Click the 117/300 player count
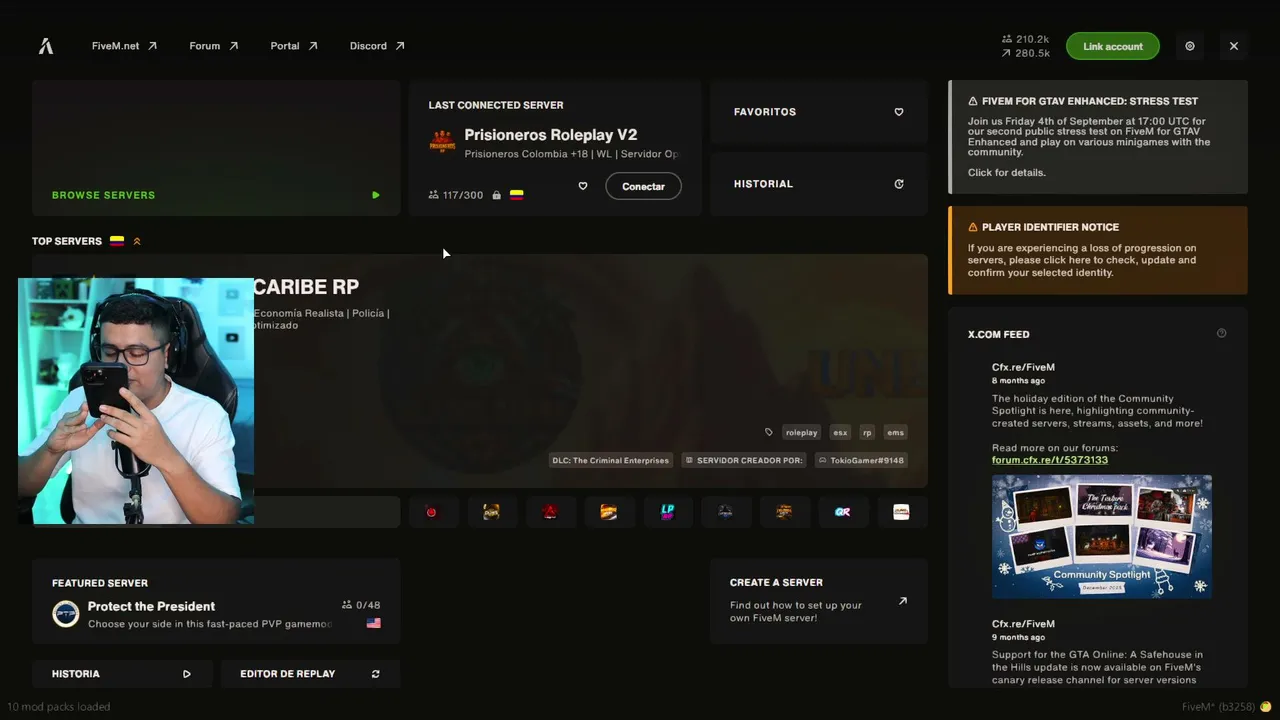 pyautogui.click(x=455, y=195)
